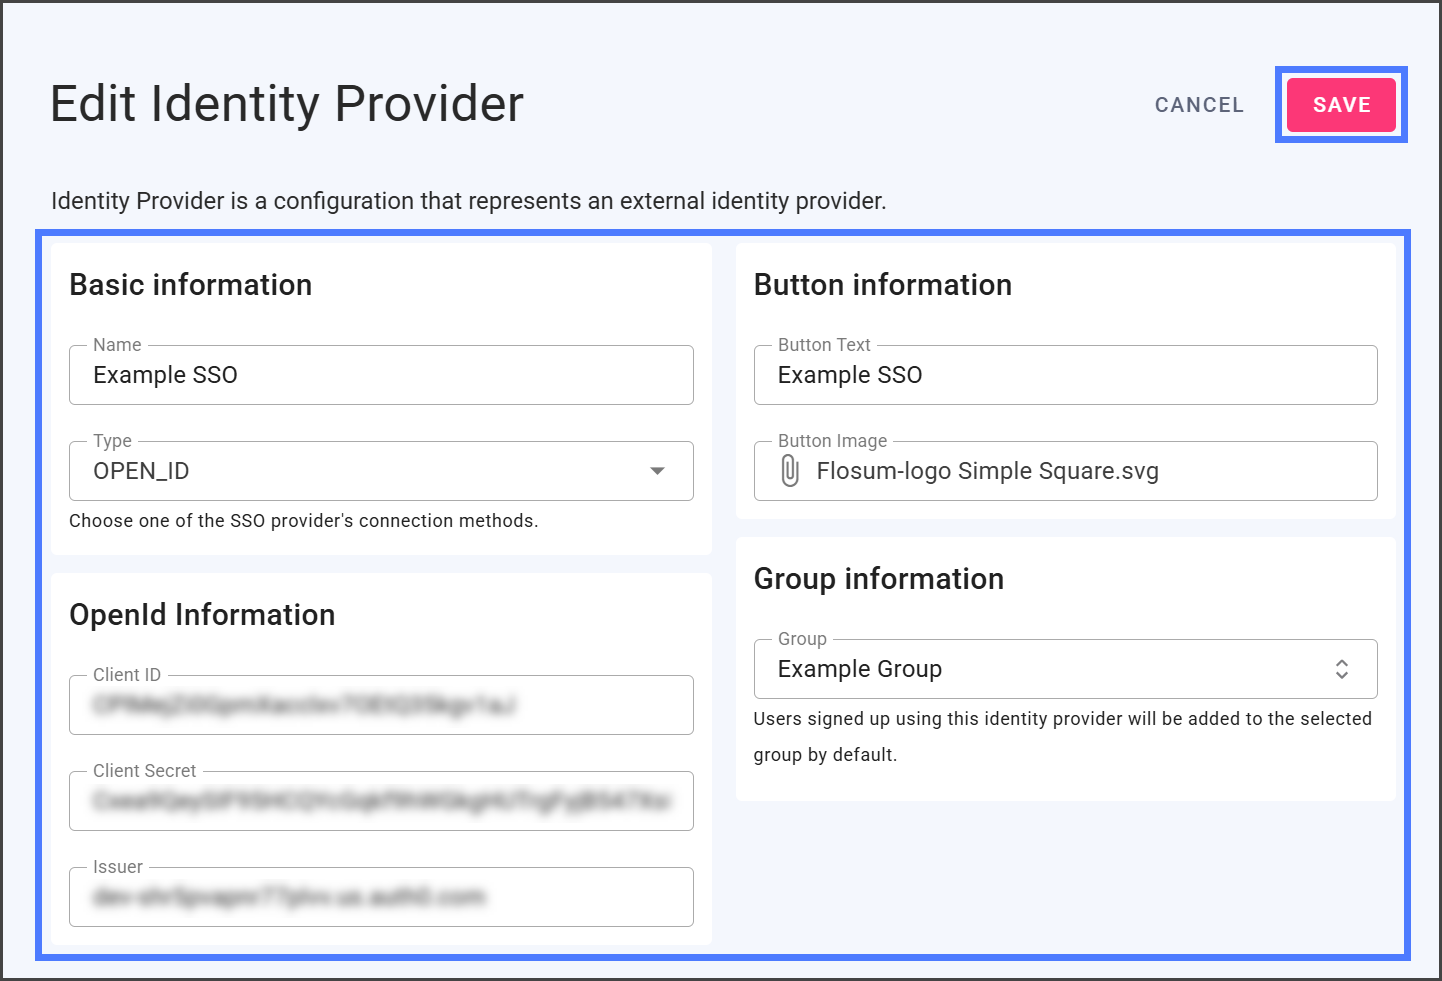Focus the Name field containing Example SSO
This screenshot has width=1442, height=981.
pos(380,375)
